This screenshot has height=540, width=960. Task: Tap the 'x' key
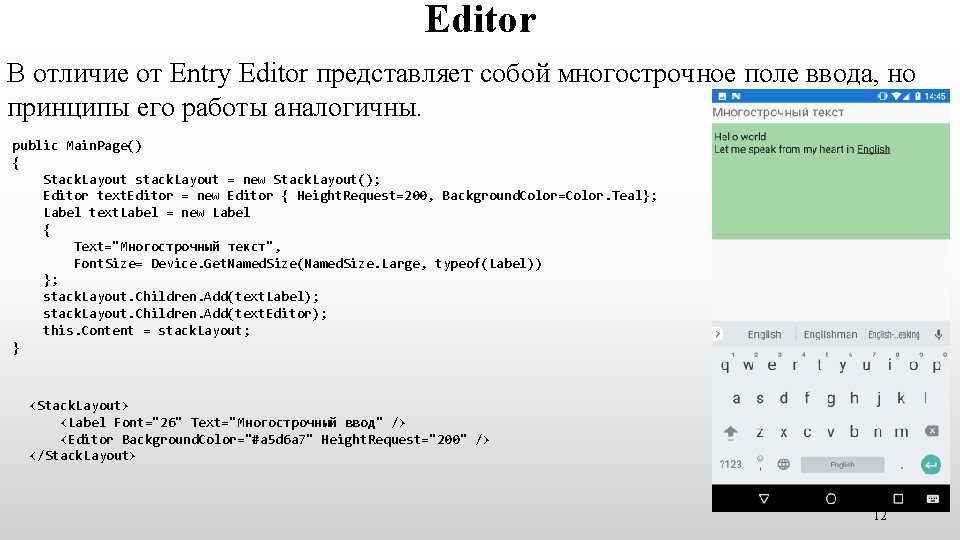(x=784, y=432)
